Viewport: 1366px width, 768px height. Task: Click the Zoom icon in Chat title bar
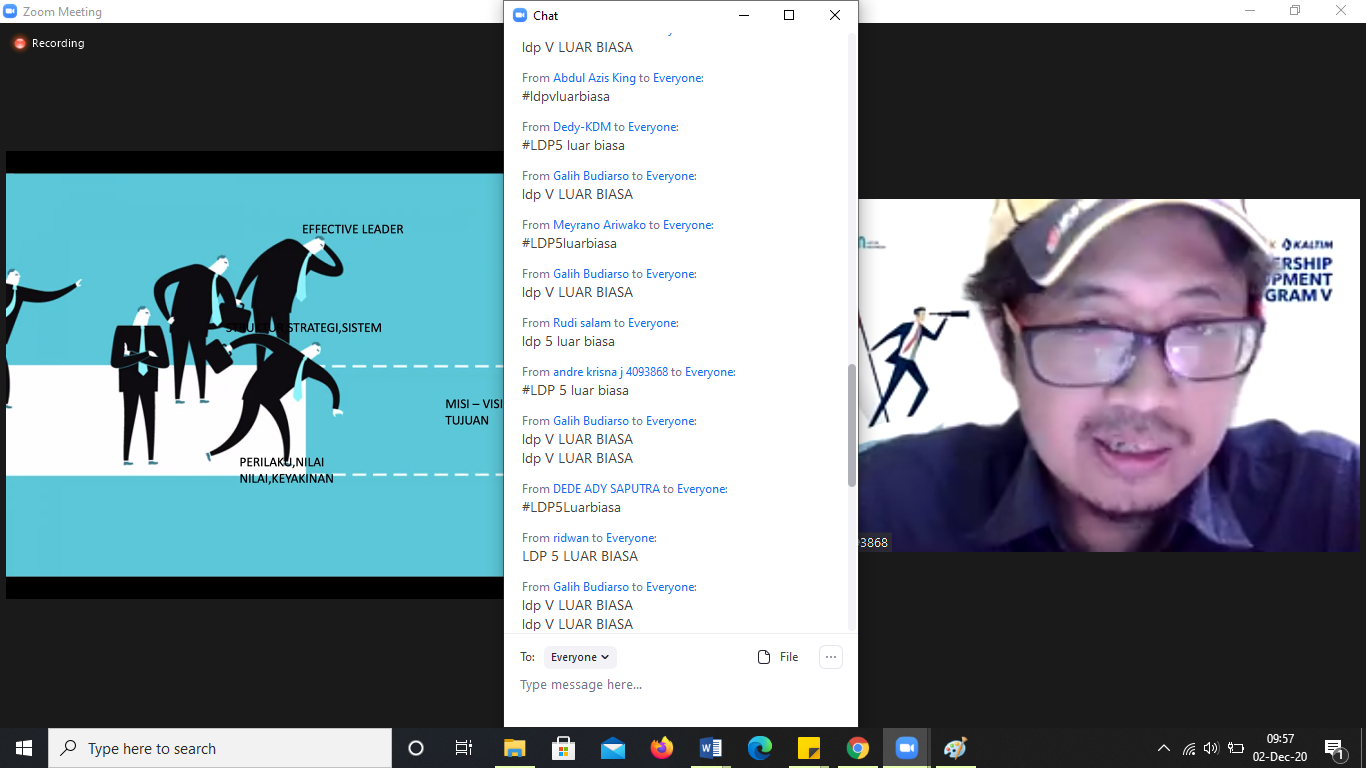pyautogui.click(x=519, y=15)
